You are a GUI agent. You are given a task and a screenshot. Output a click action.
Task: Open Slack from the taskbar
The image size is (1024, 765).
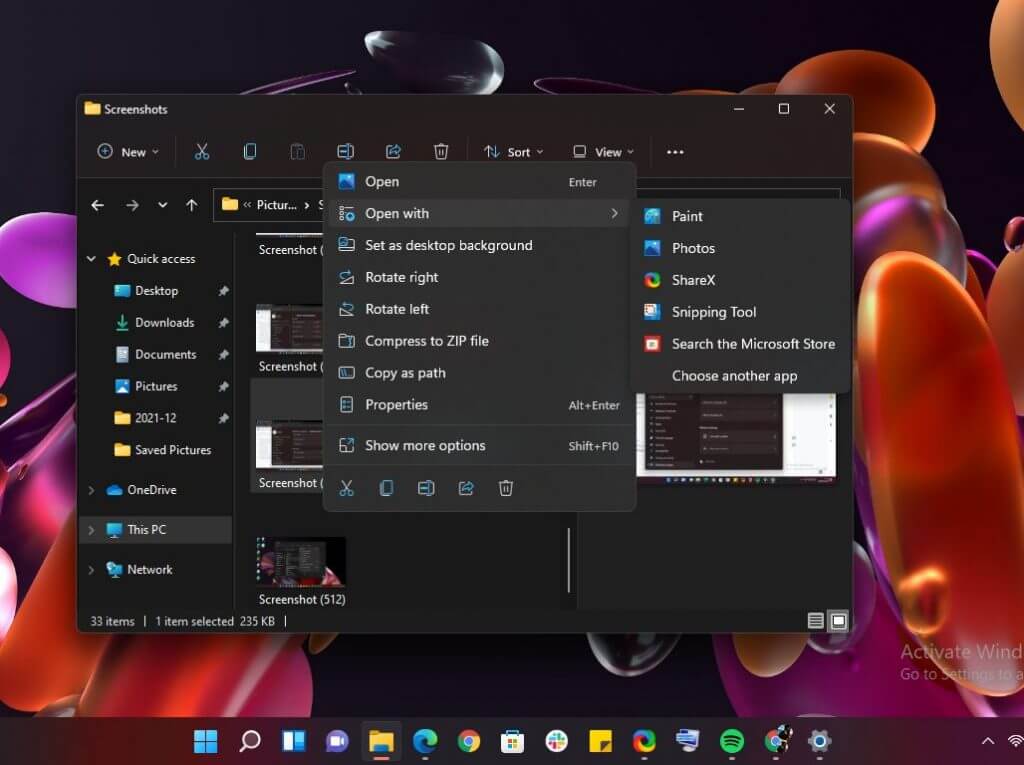[x=556, y=741]
